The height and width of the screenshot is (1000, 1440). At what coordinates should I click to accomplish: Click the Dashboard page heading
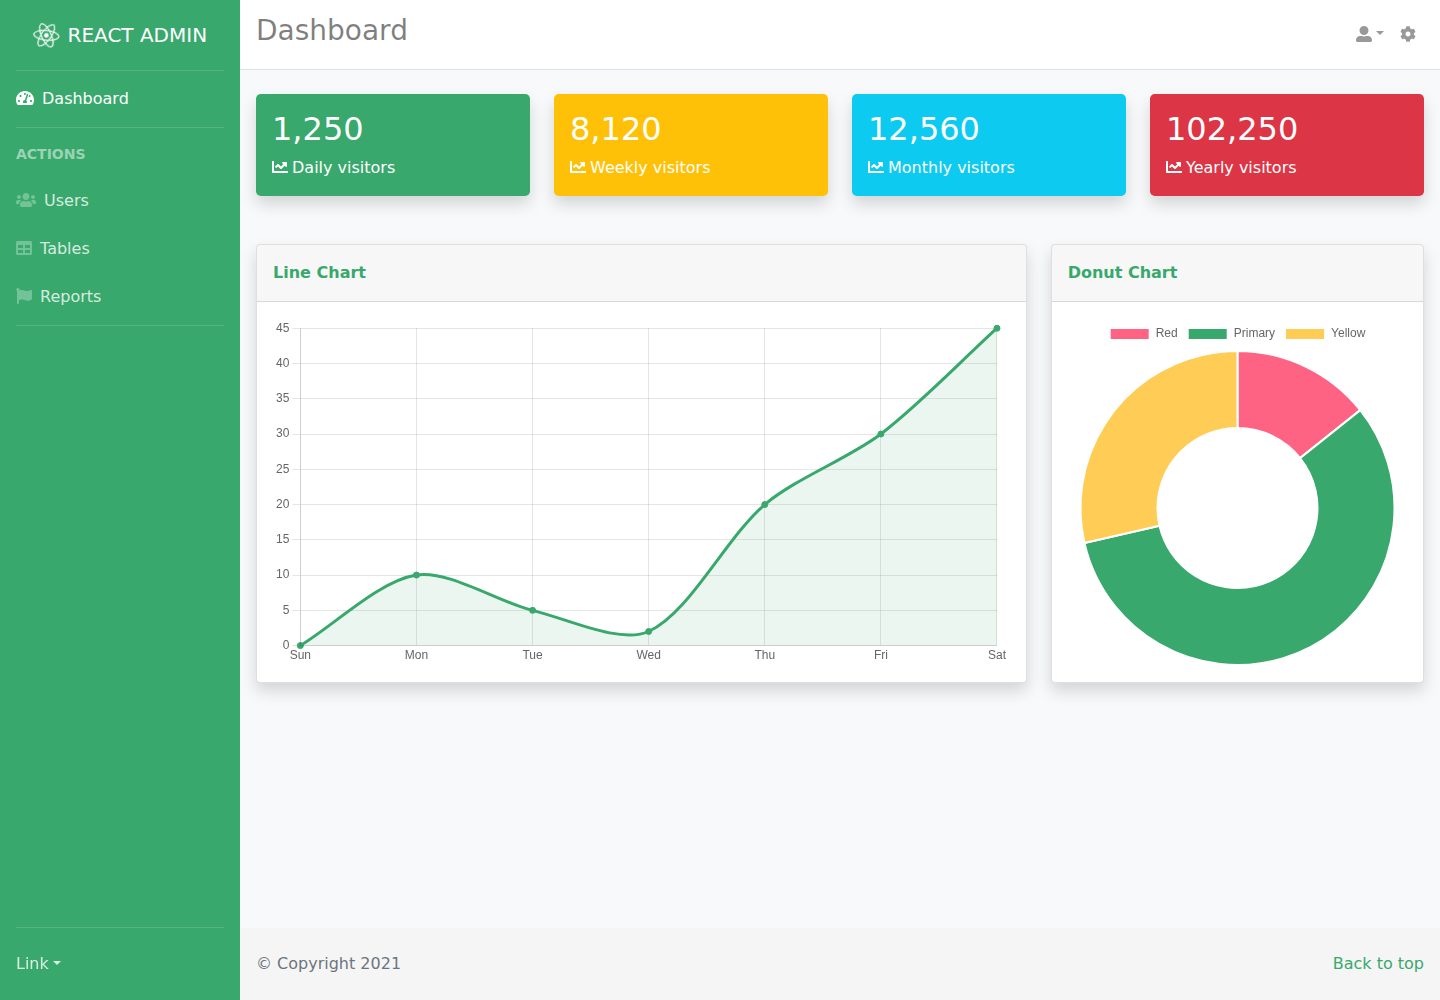click(332, 30)
